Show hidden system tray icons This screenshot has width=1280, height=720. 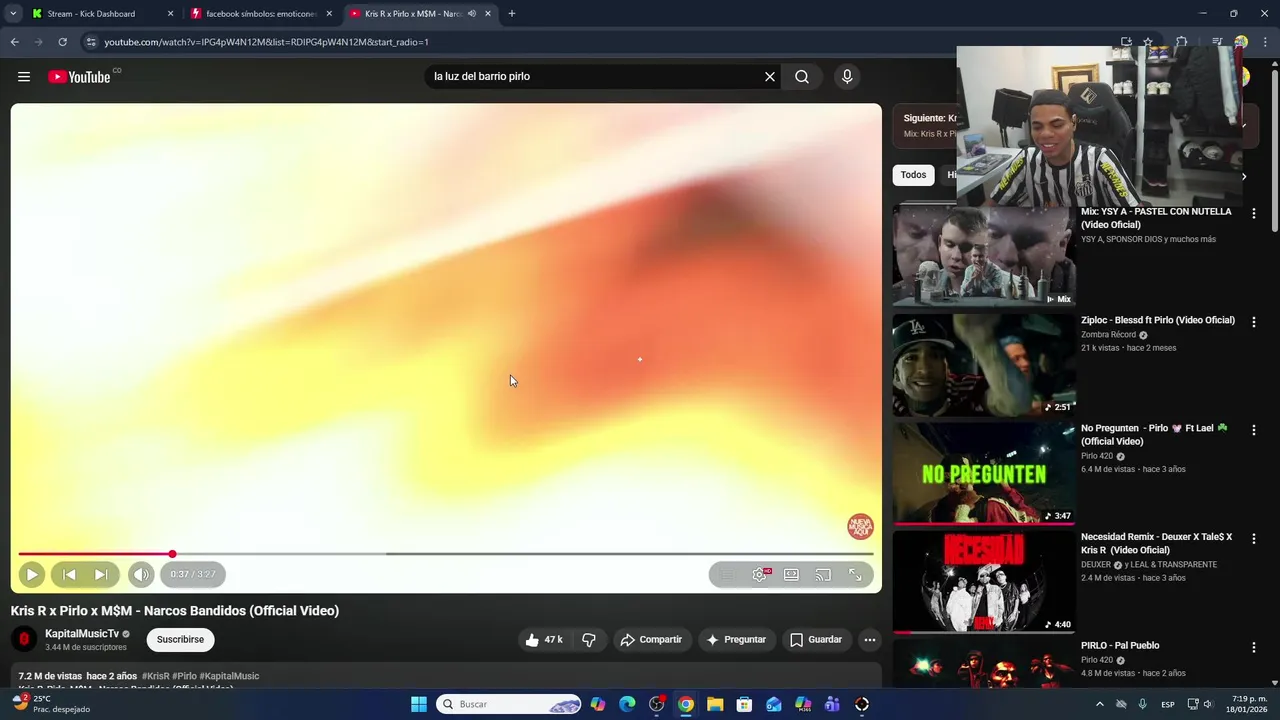point(1100,704)
